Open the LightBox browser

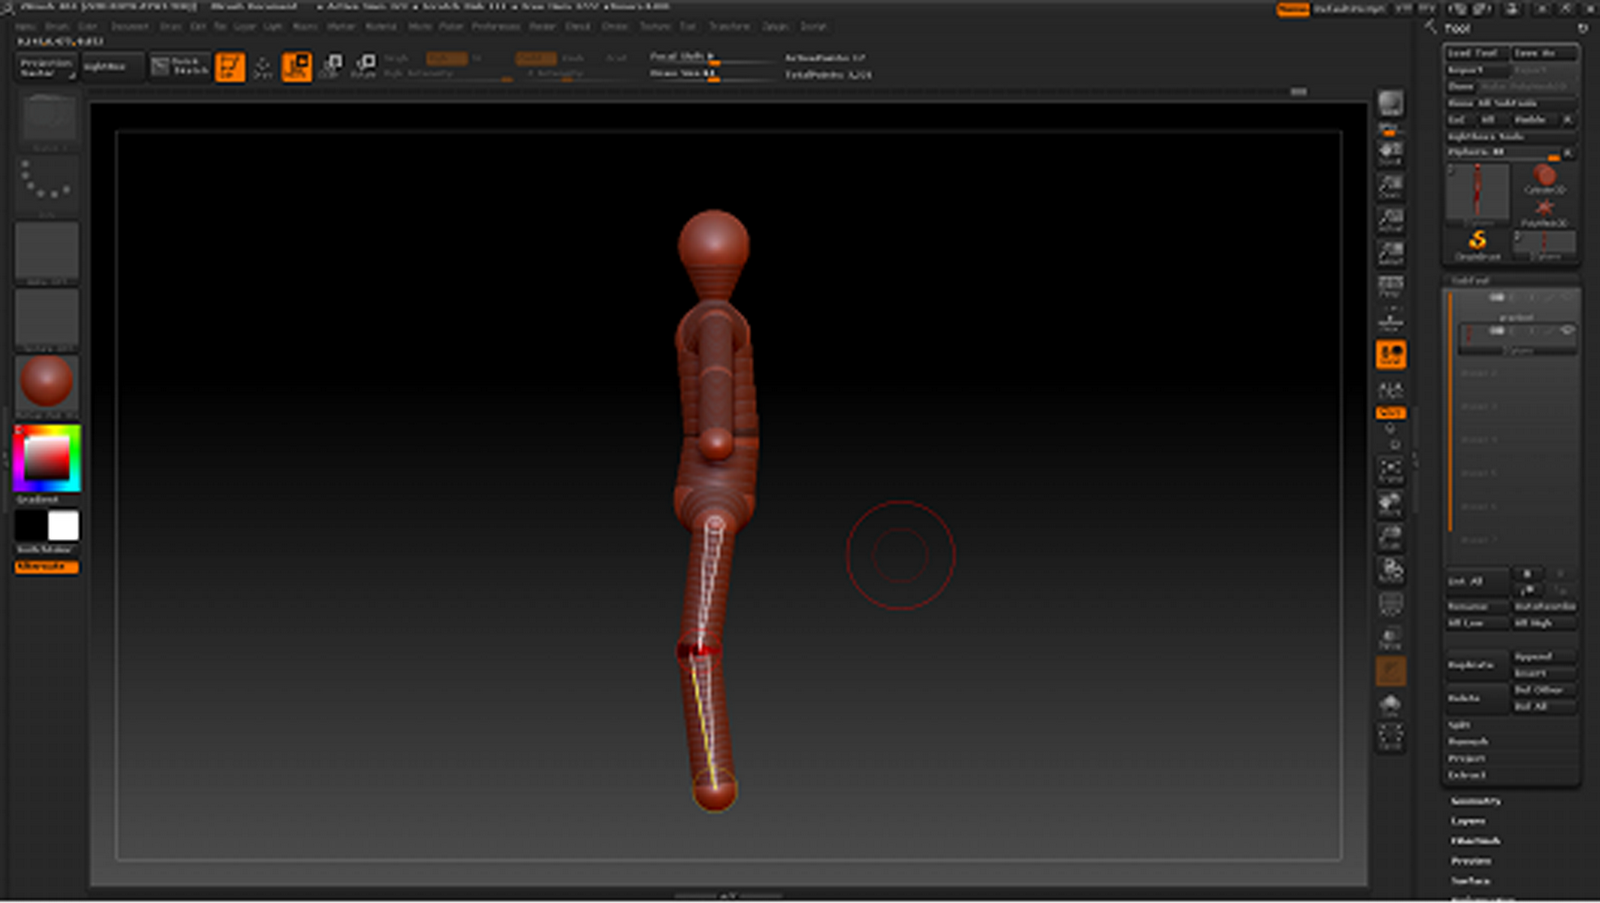(x=111, y=67)
